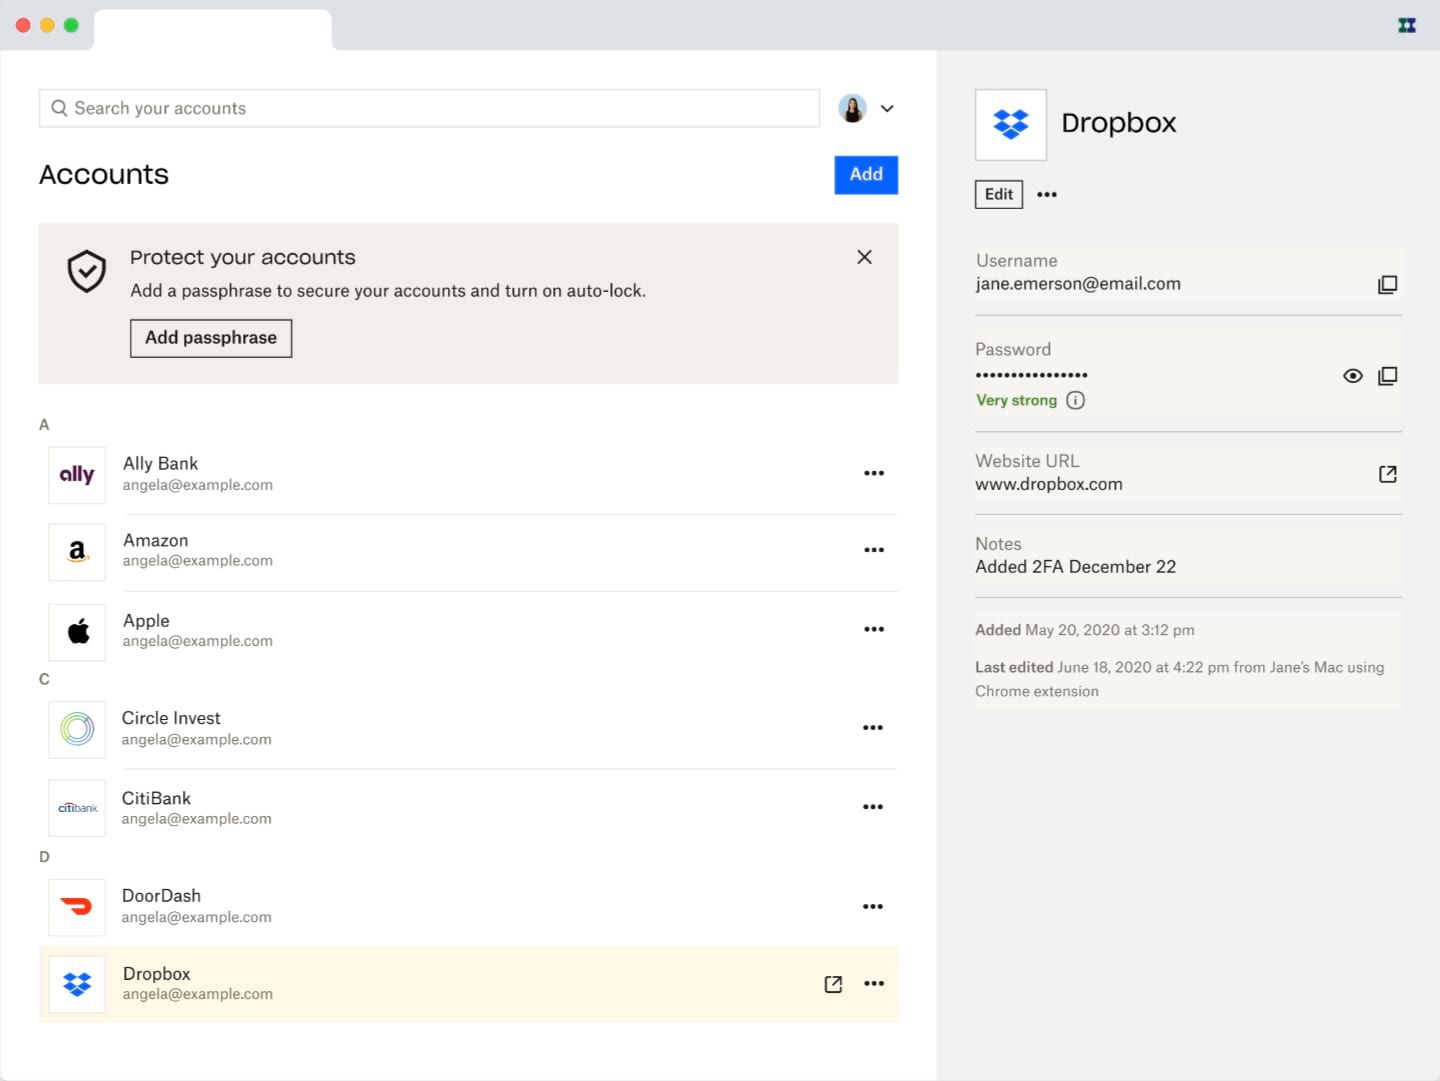The width and height of the screenshot is (1440, 1081).
Task: Open the DoorDash options menu
Action: 874,906
